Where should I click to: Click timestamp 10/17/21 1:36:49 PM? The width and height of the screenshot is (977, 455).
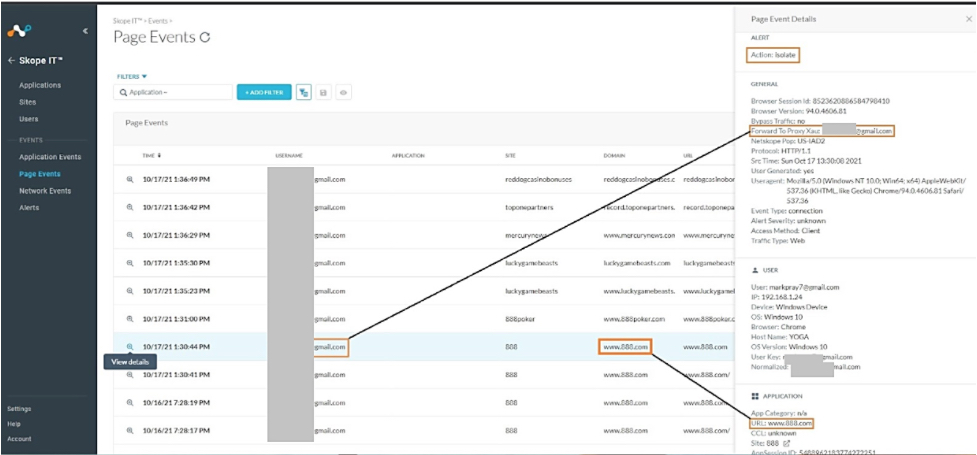pos(176,179)
